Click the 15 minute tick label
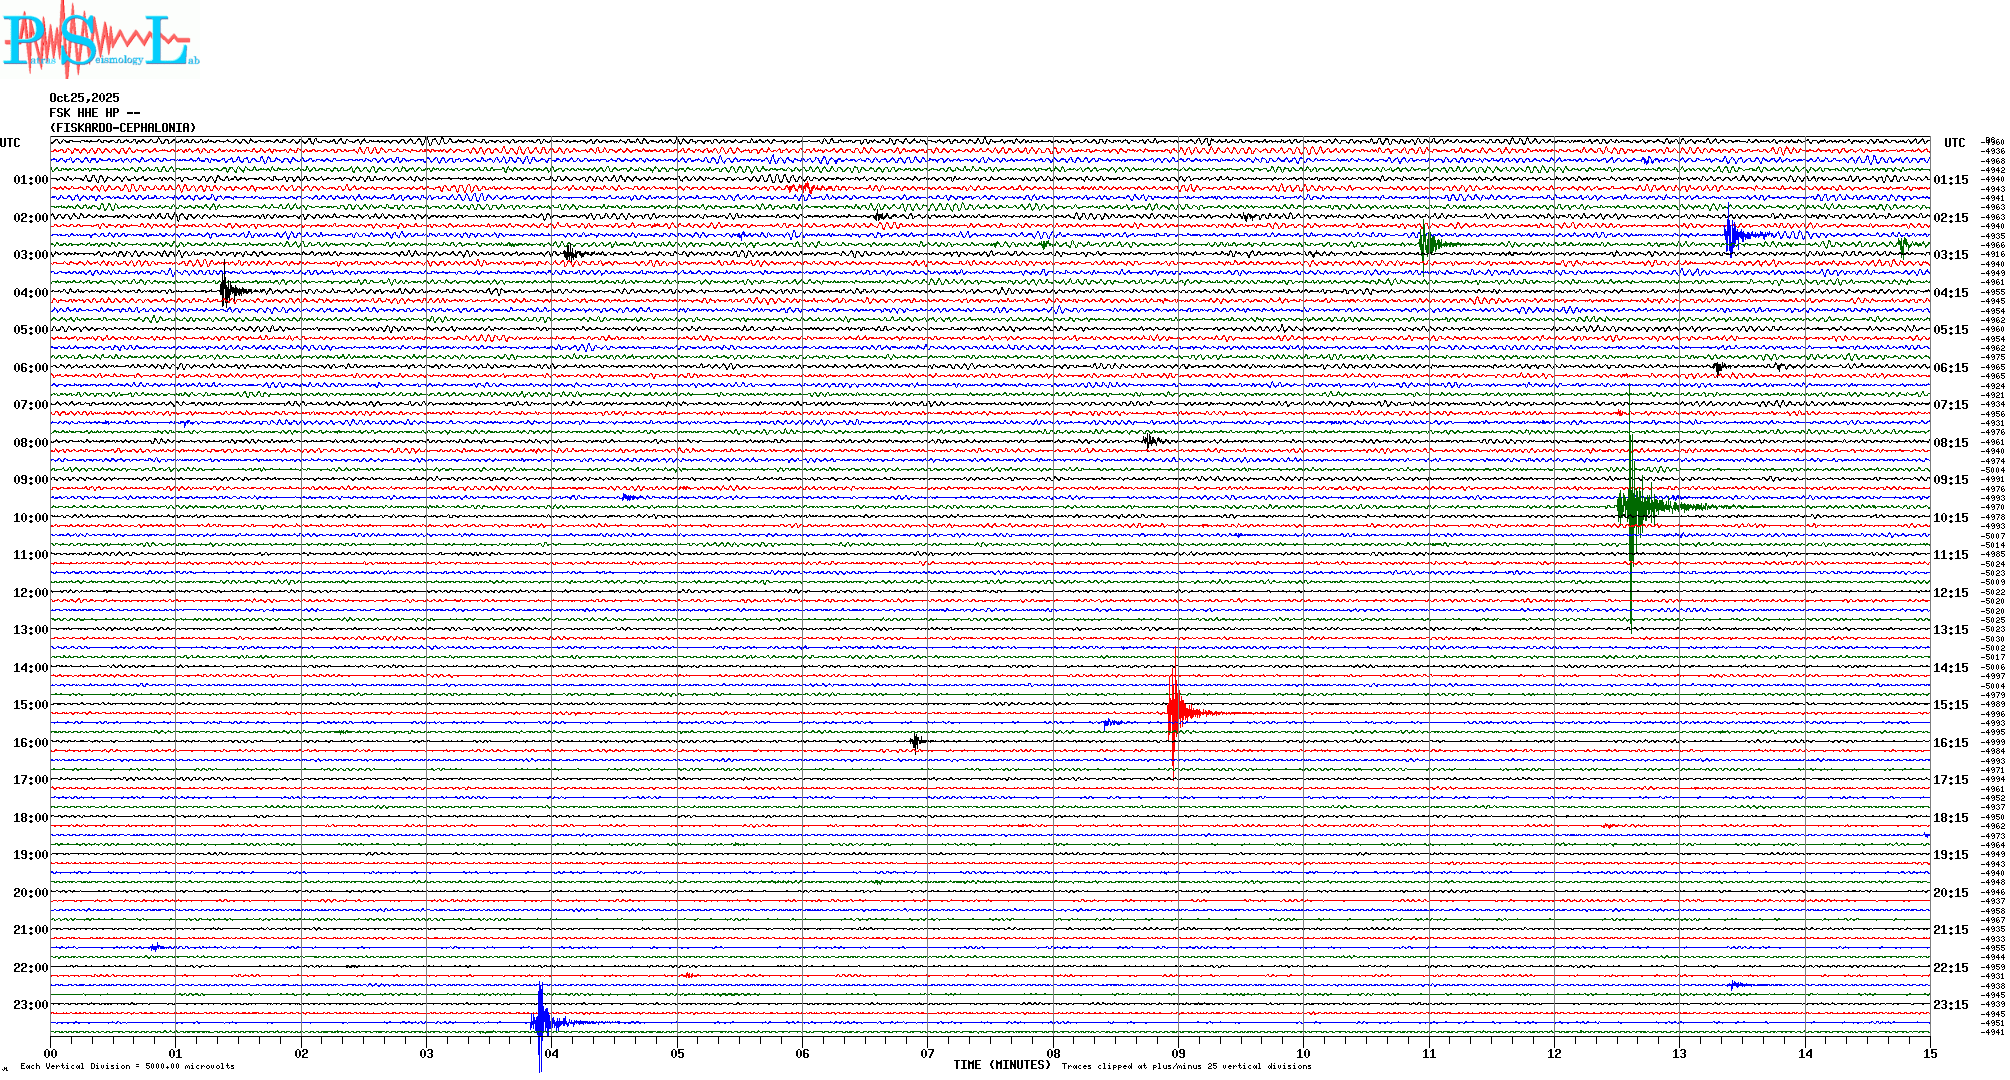This screenshot has height=1080, width=2010. point(1929,1053)
